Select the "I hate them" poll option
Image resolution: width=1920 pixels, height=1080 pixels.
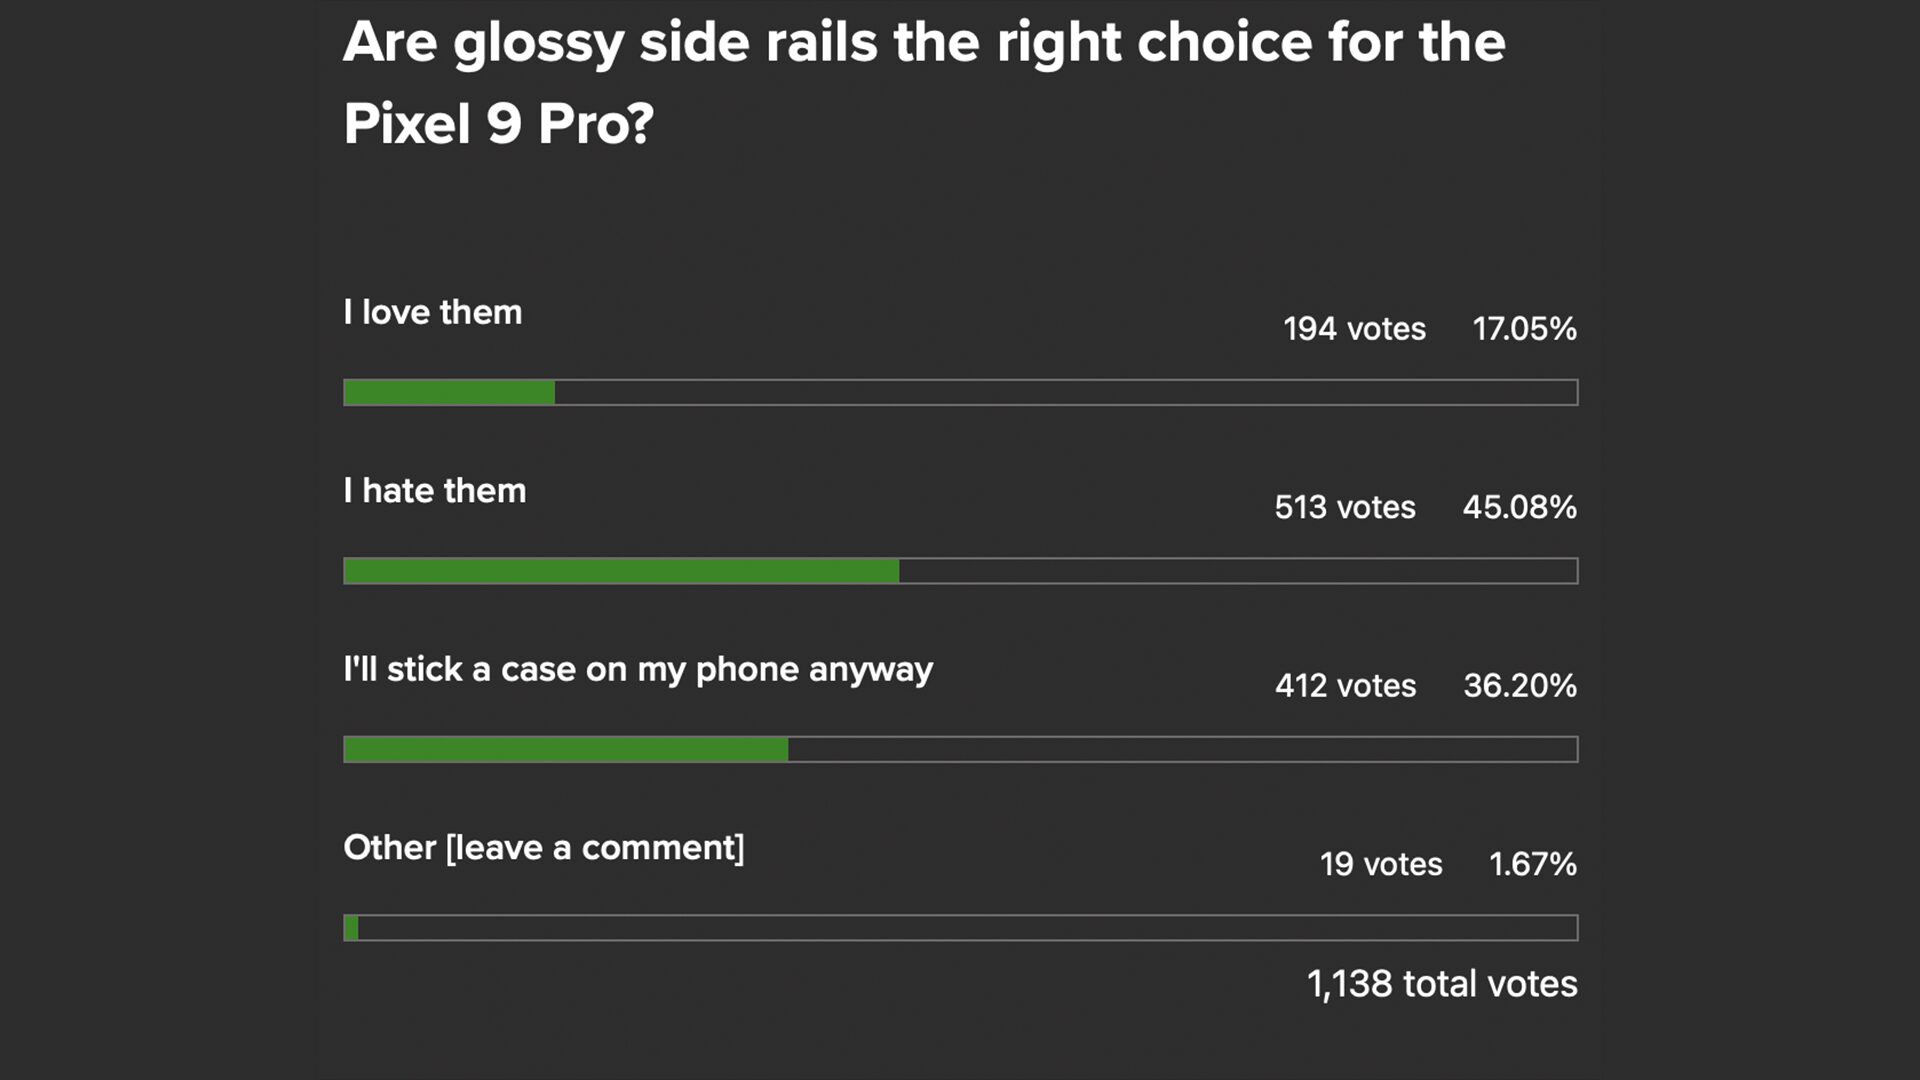[x=434, y=491]
